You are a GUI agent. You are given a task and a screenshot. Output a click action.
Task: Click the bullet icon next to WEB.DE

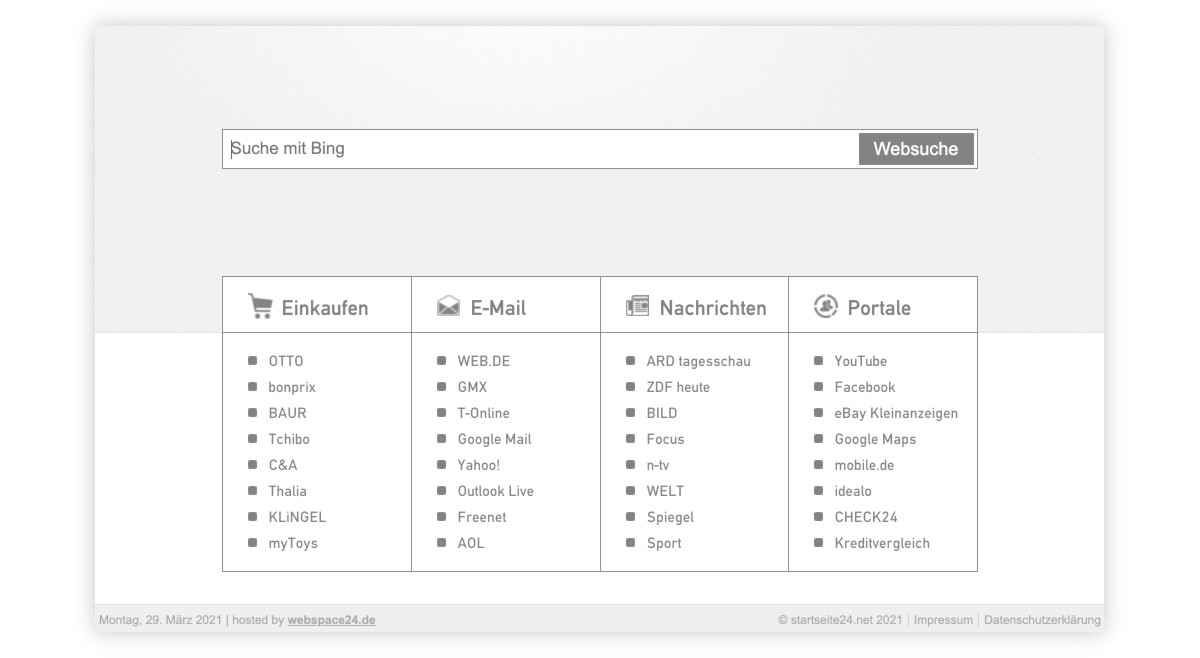pyautogui.click(x=440, y=361)
